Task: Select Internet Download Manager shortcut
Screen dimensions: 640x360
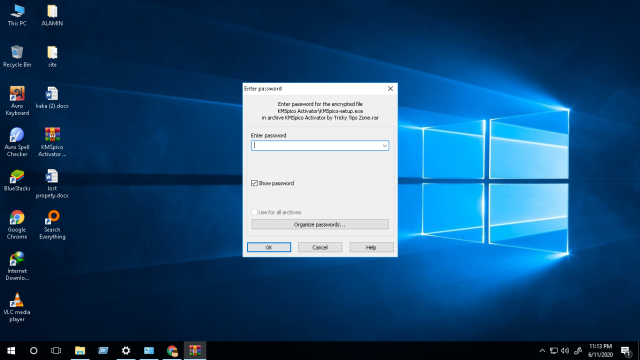Action: pyautogui.click(x=17, y=266)
